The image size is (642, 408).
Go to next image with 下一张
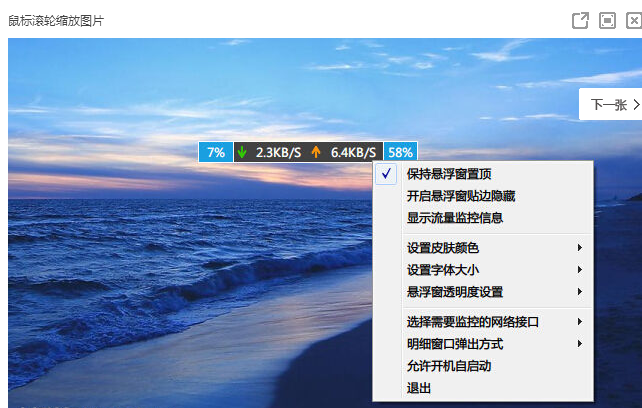pyautogui.click(x=610, y=104)
